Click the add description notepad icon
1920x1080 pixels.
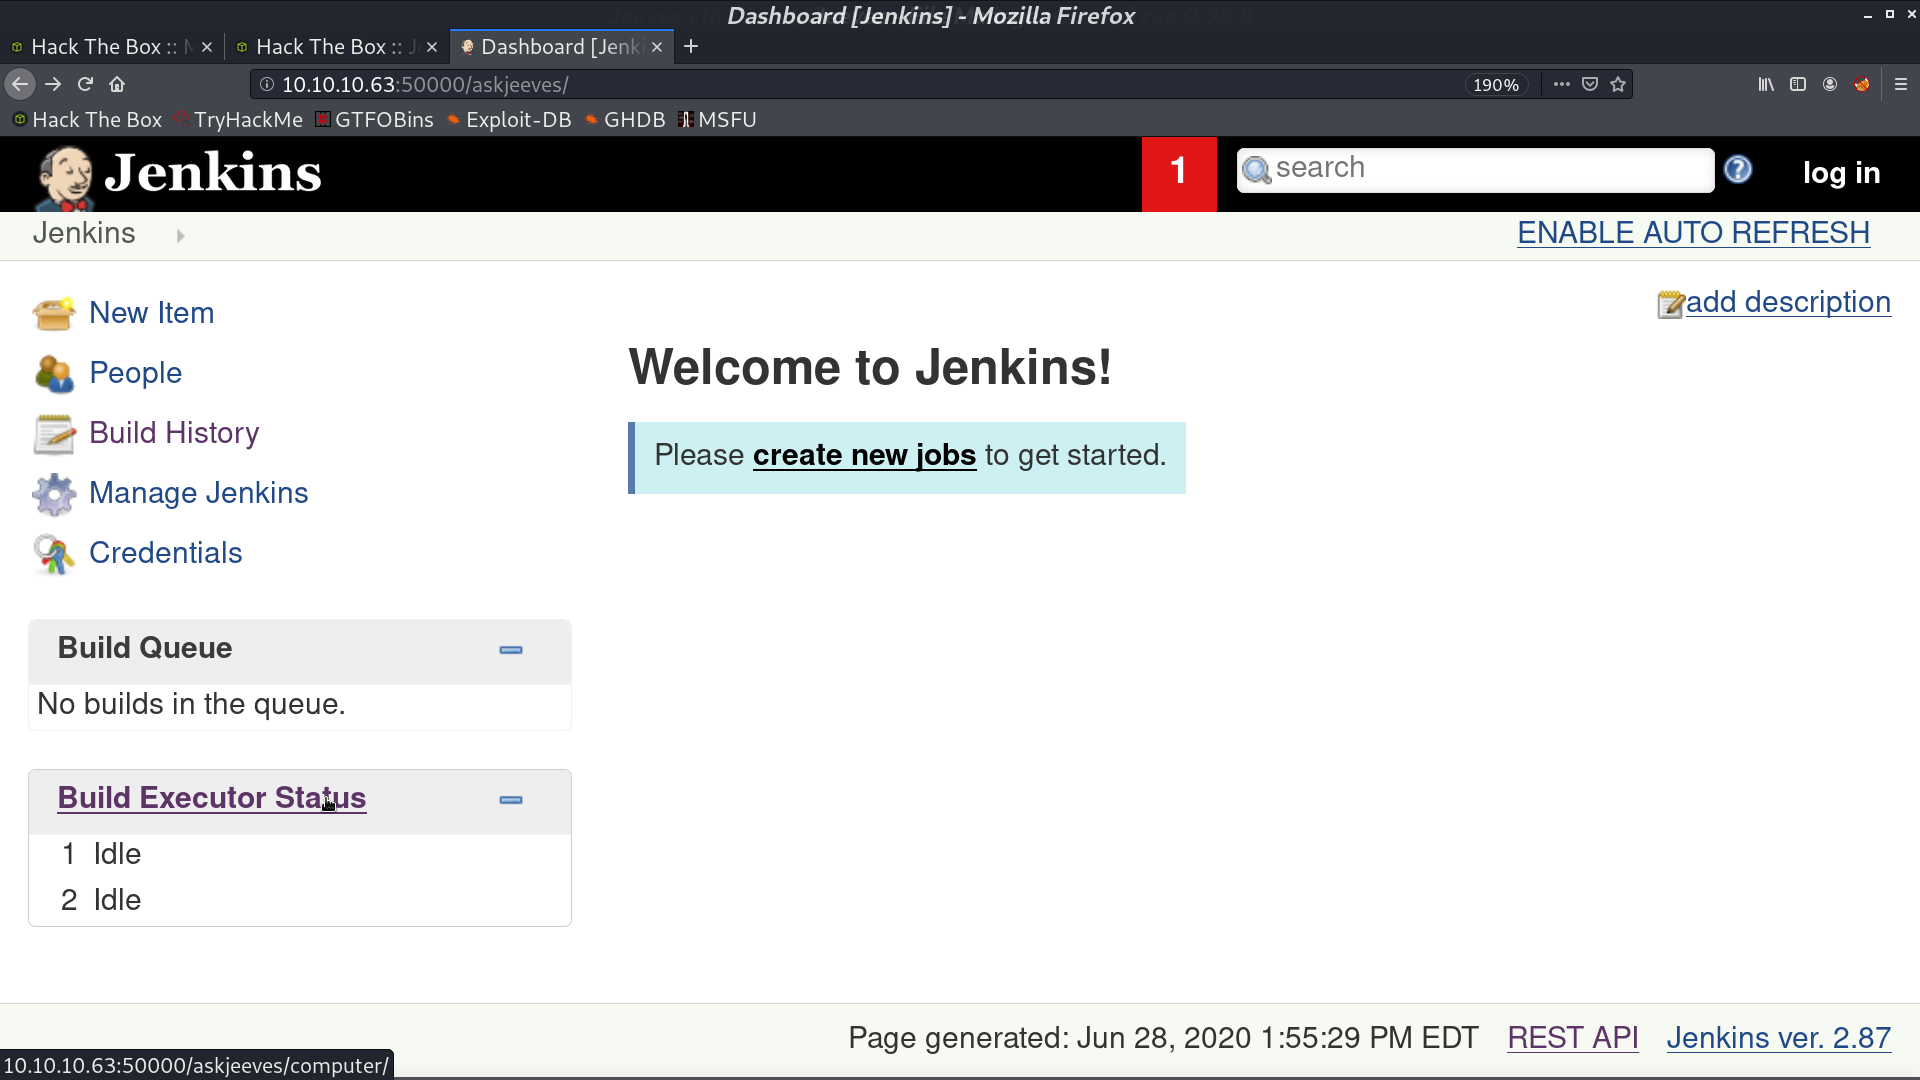(x=1670, y=304)
